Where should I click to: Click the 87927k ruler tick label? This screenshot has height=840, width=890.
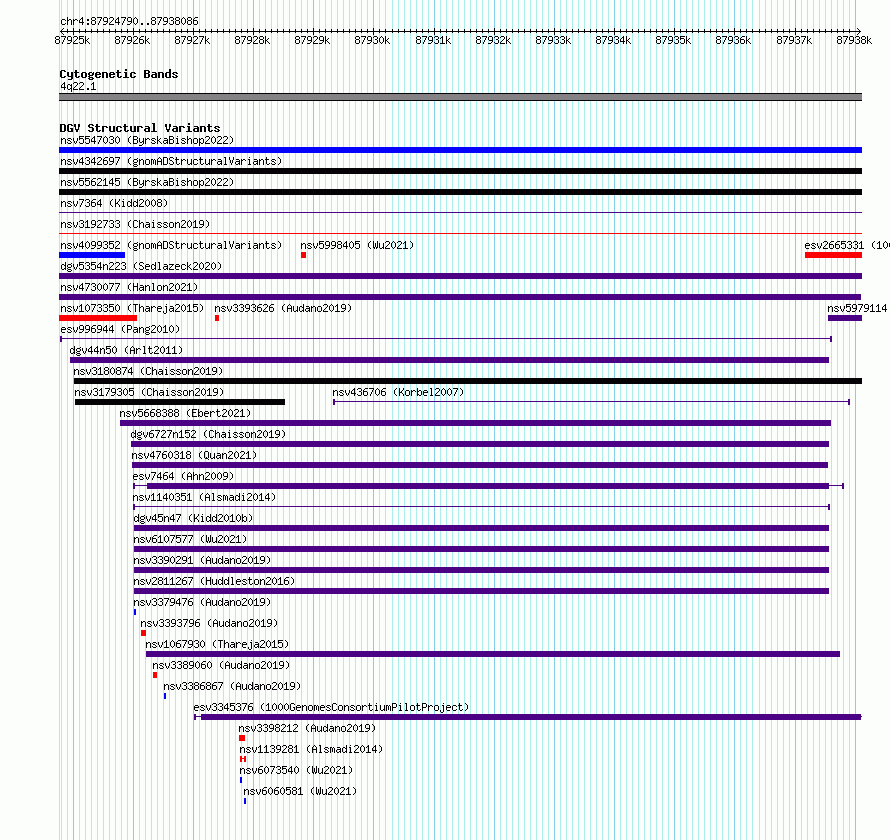192,40
